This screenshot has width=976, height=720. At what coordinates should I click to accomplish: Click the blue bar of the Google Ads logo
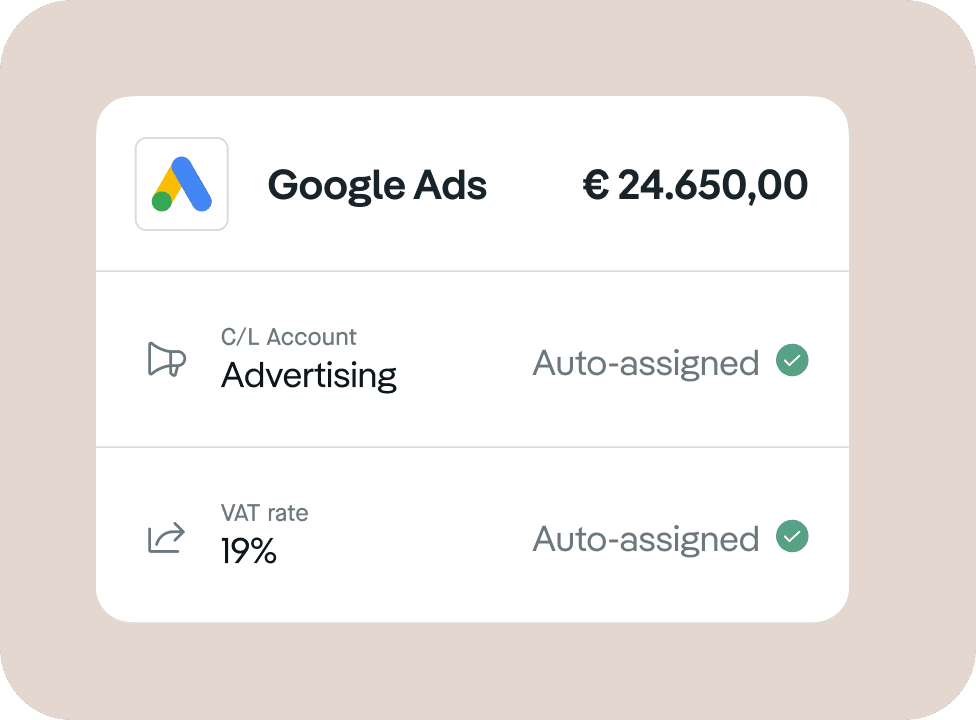pyautogui.click(x=192, y=184)
